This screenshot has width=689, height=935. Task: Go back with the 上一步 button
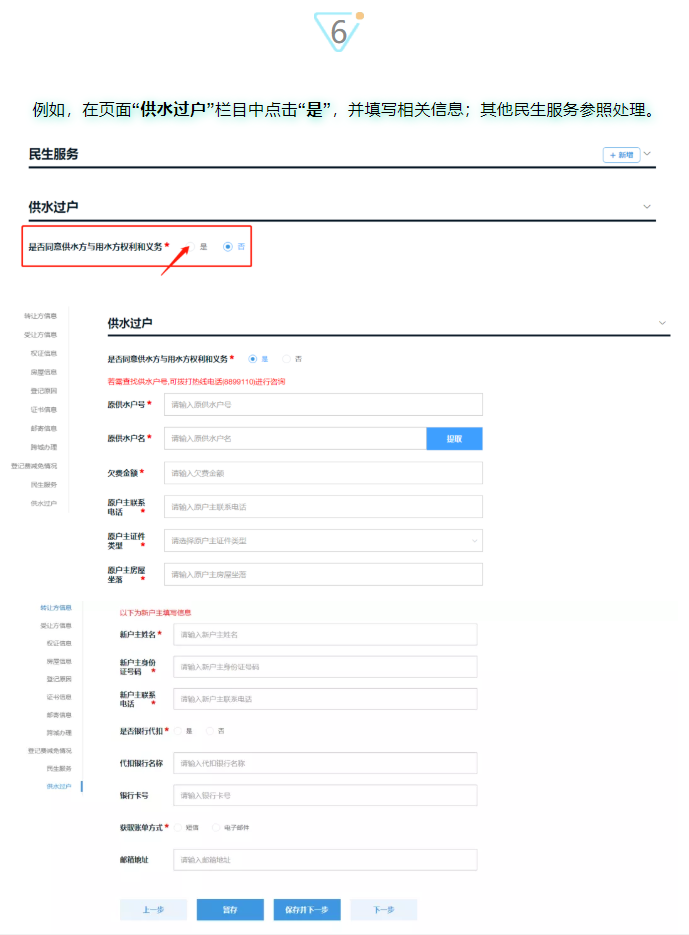(153, 910)
